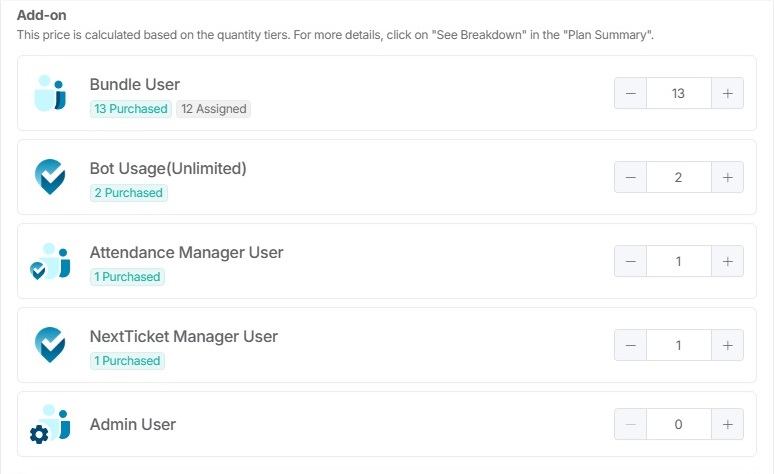The height and width of the screenshot is (474, 774).
Task: Click the Attendance Manager User icon
Action: [x=50, y=261]
